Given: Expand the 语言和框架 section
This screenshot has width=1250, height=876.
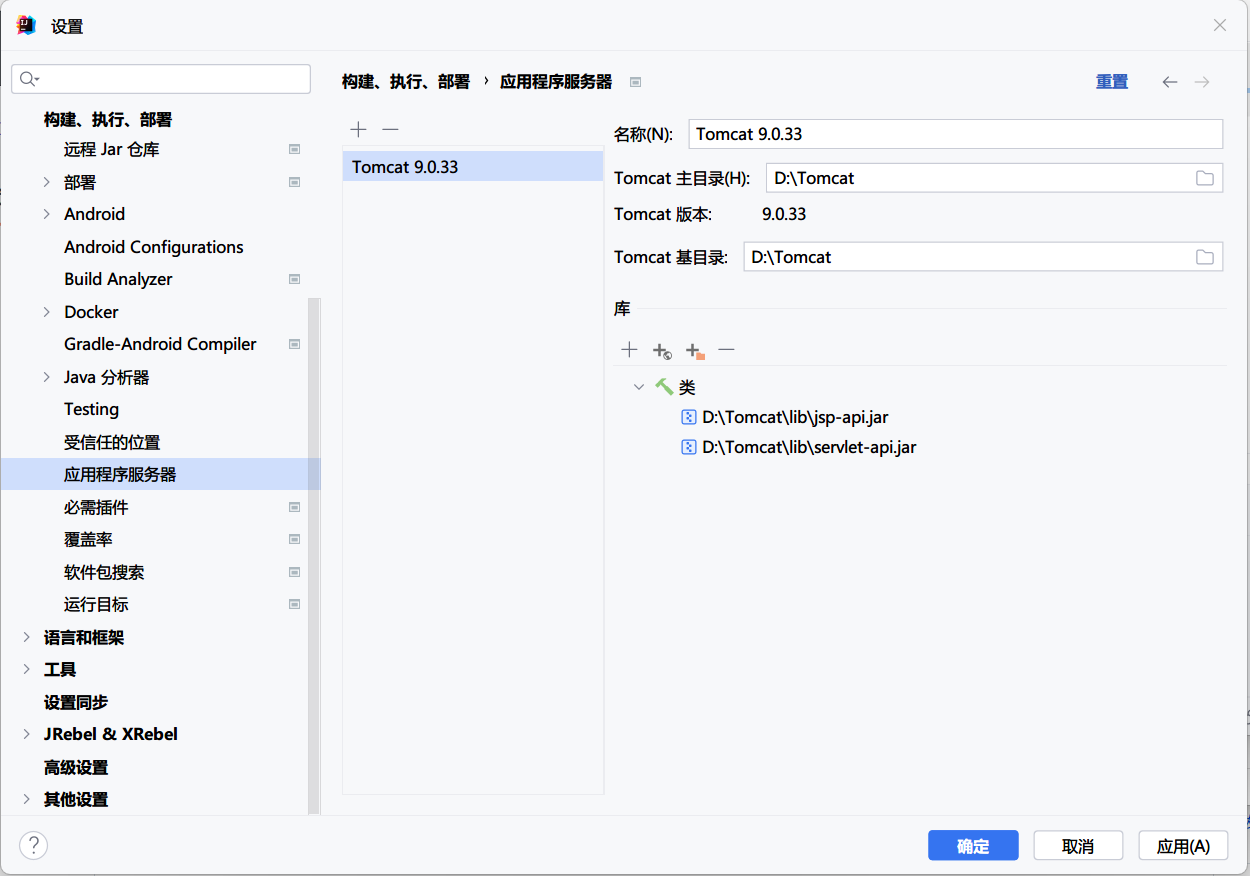Looking at the screenshot, I should [x=27, y=637].
